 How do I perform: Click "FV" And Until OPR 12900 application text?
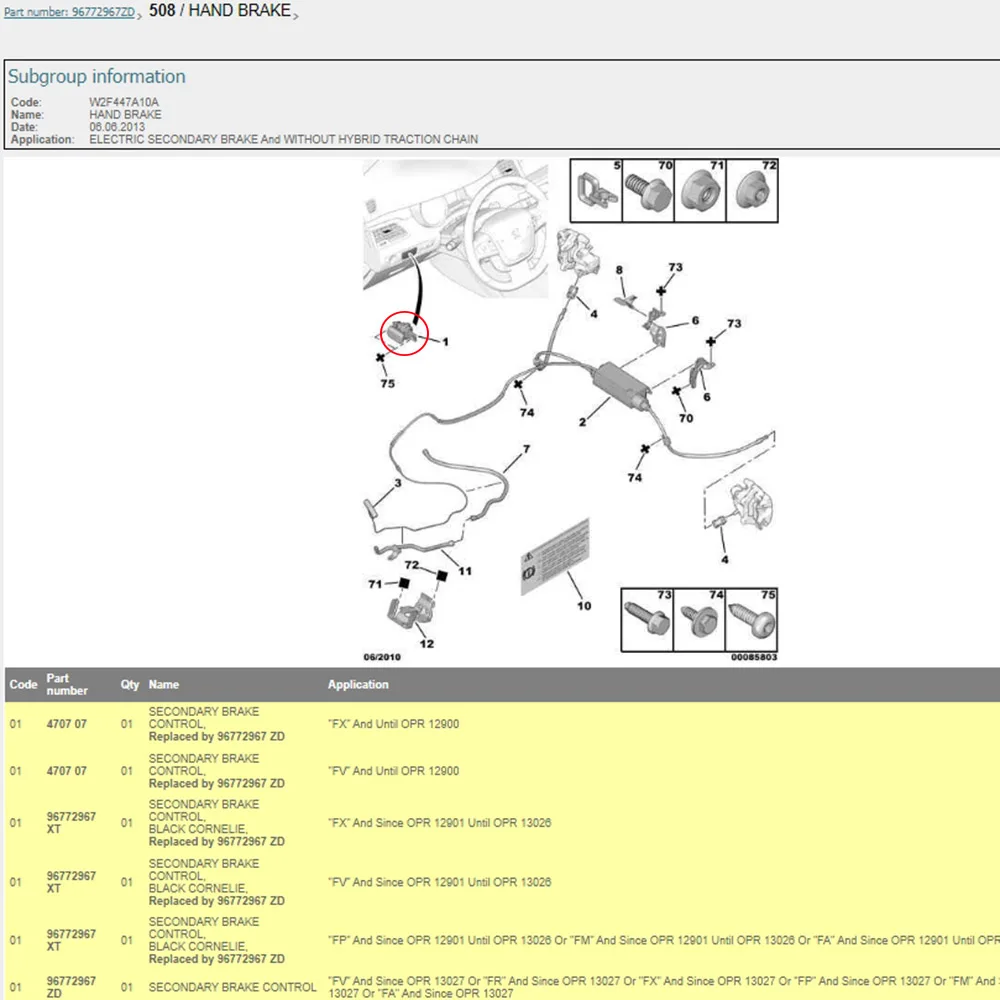coord(393,771)
